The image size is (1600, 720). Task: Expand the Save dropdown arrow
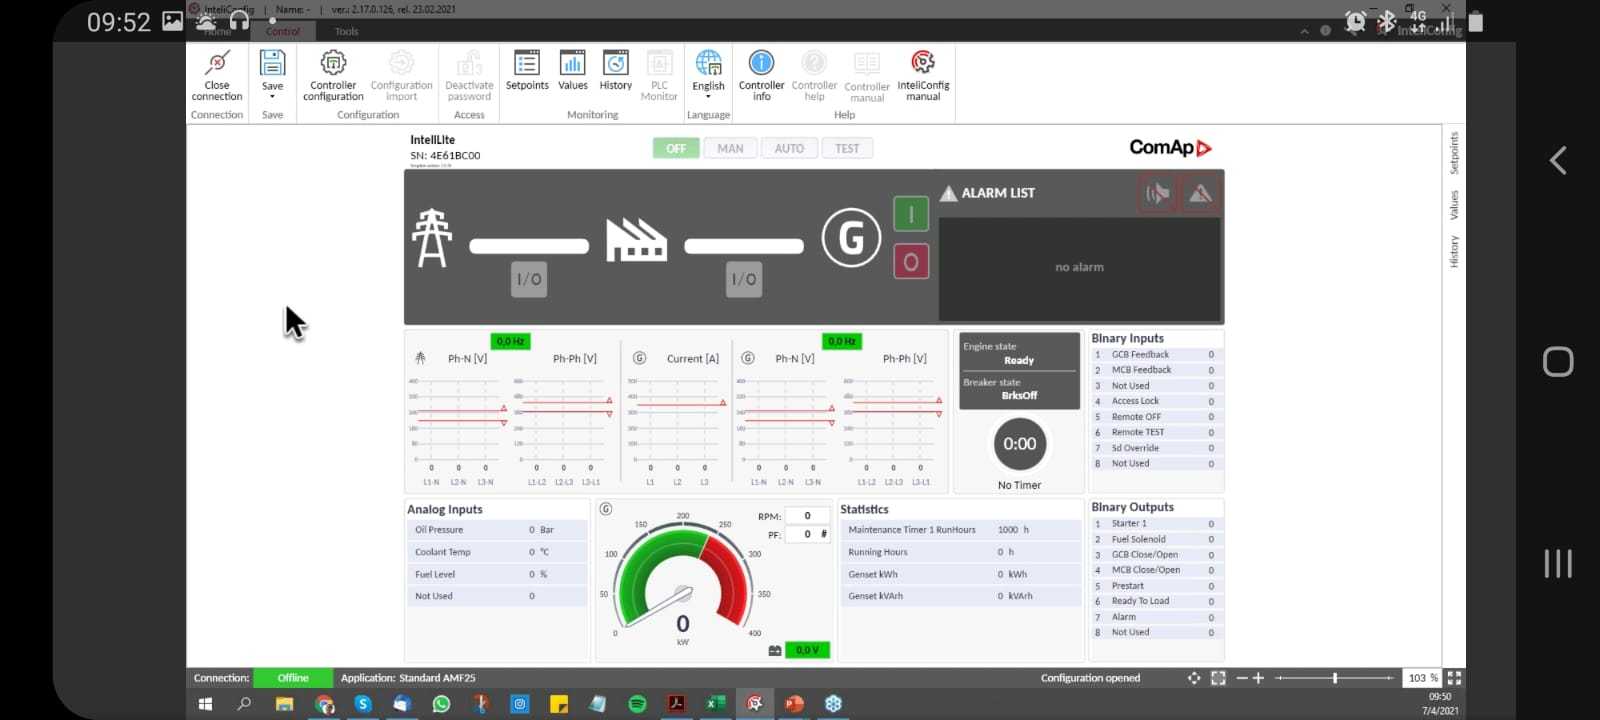pos(272,97)
